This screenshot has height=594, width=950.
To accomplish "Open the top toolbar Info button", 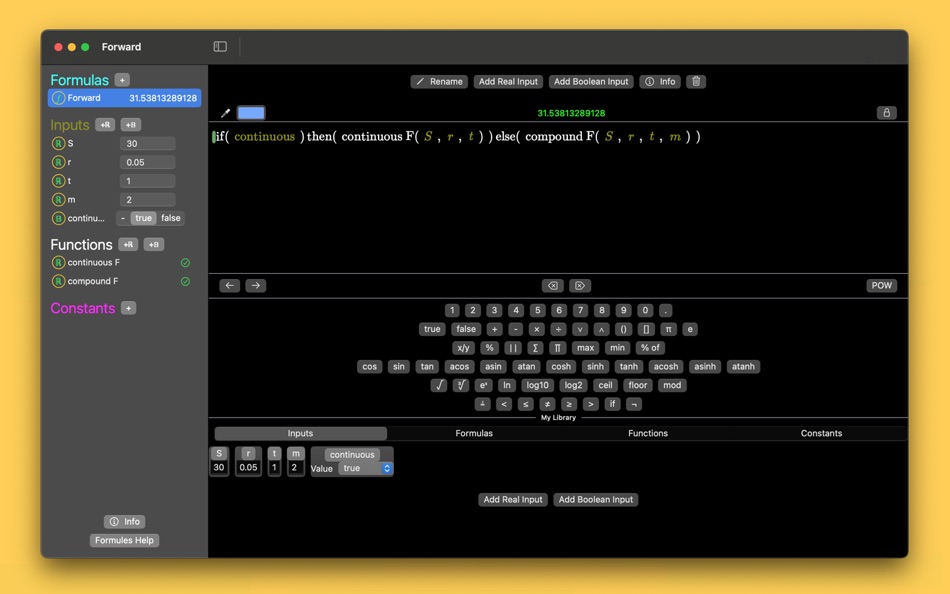I will 660,81.
